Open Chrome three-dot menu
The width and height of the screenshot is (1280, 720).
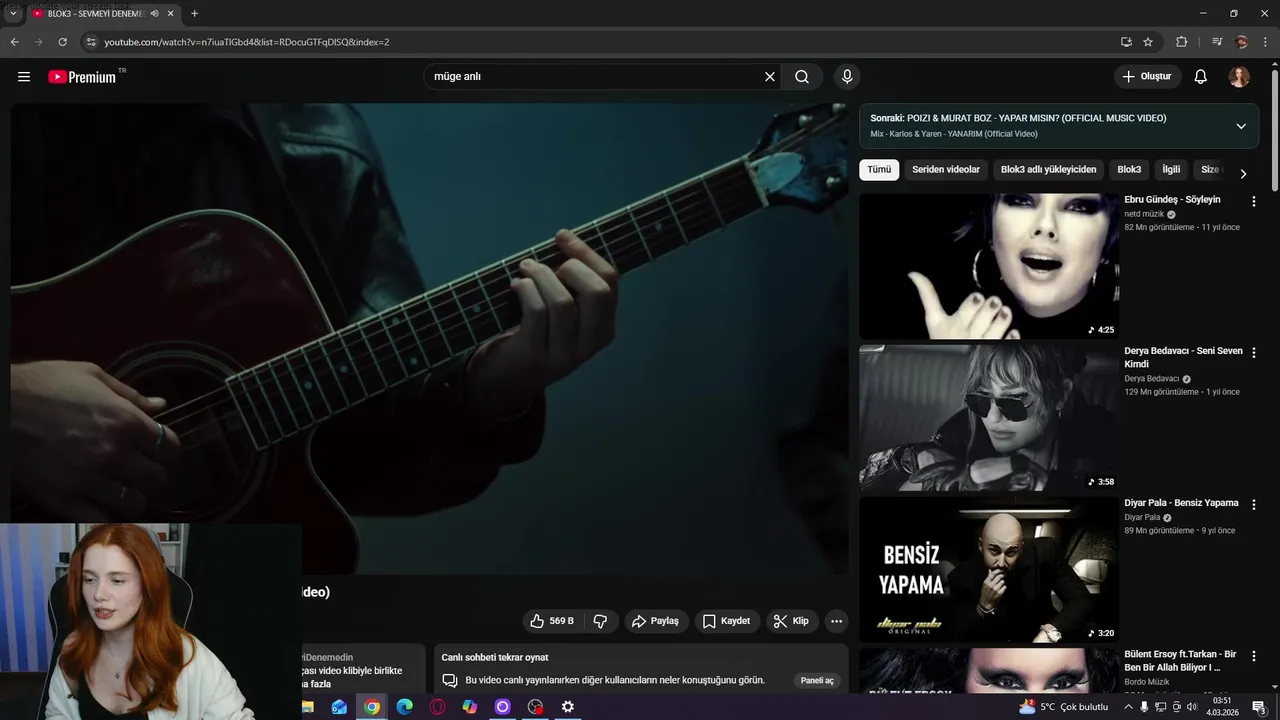(x=1265, y=42)
